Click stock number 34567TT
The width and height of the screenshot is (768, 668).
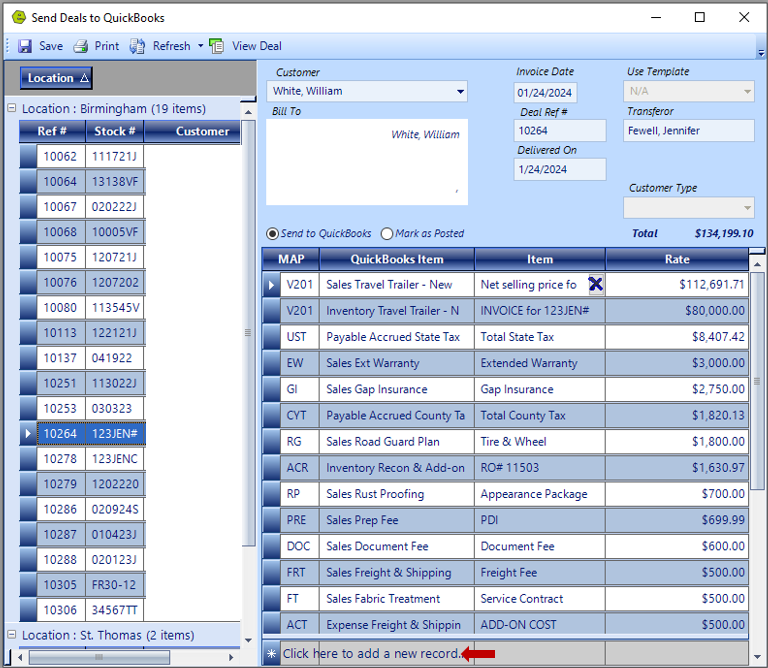coord(115,610)
